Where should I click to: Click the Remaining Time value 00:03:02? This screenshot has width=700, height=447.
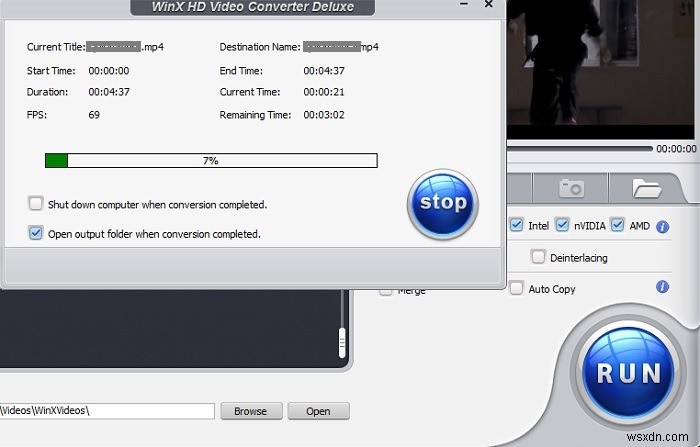click(x=324, y=115)
